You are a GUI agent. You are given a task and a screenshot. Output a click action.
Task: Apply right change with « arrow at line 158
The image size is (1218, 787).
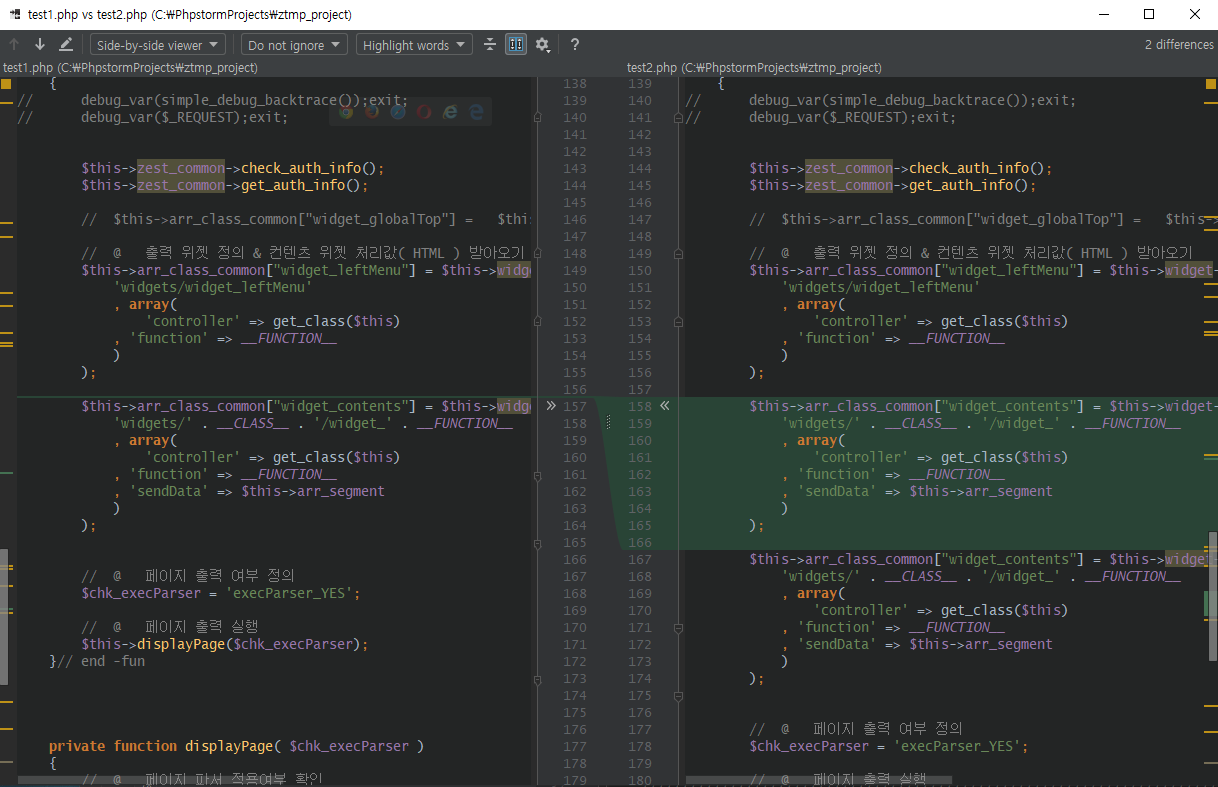665,406
